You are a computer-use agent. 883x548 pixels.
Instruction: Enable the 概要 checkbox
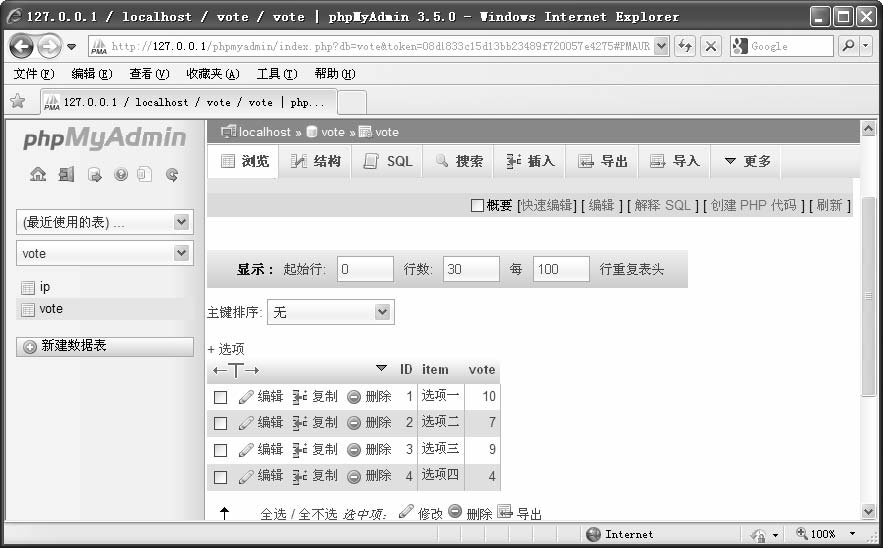(477, 206)
